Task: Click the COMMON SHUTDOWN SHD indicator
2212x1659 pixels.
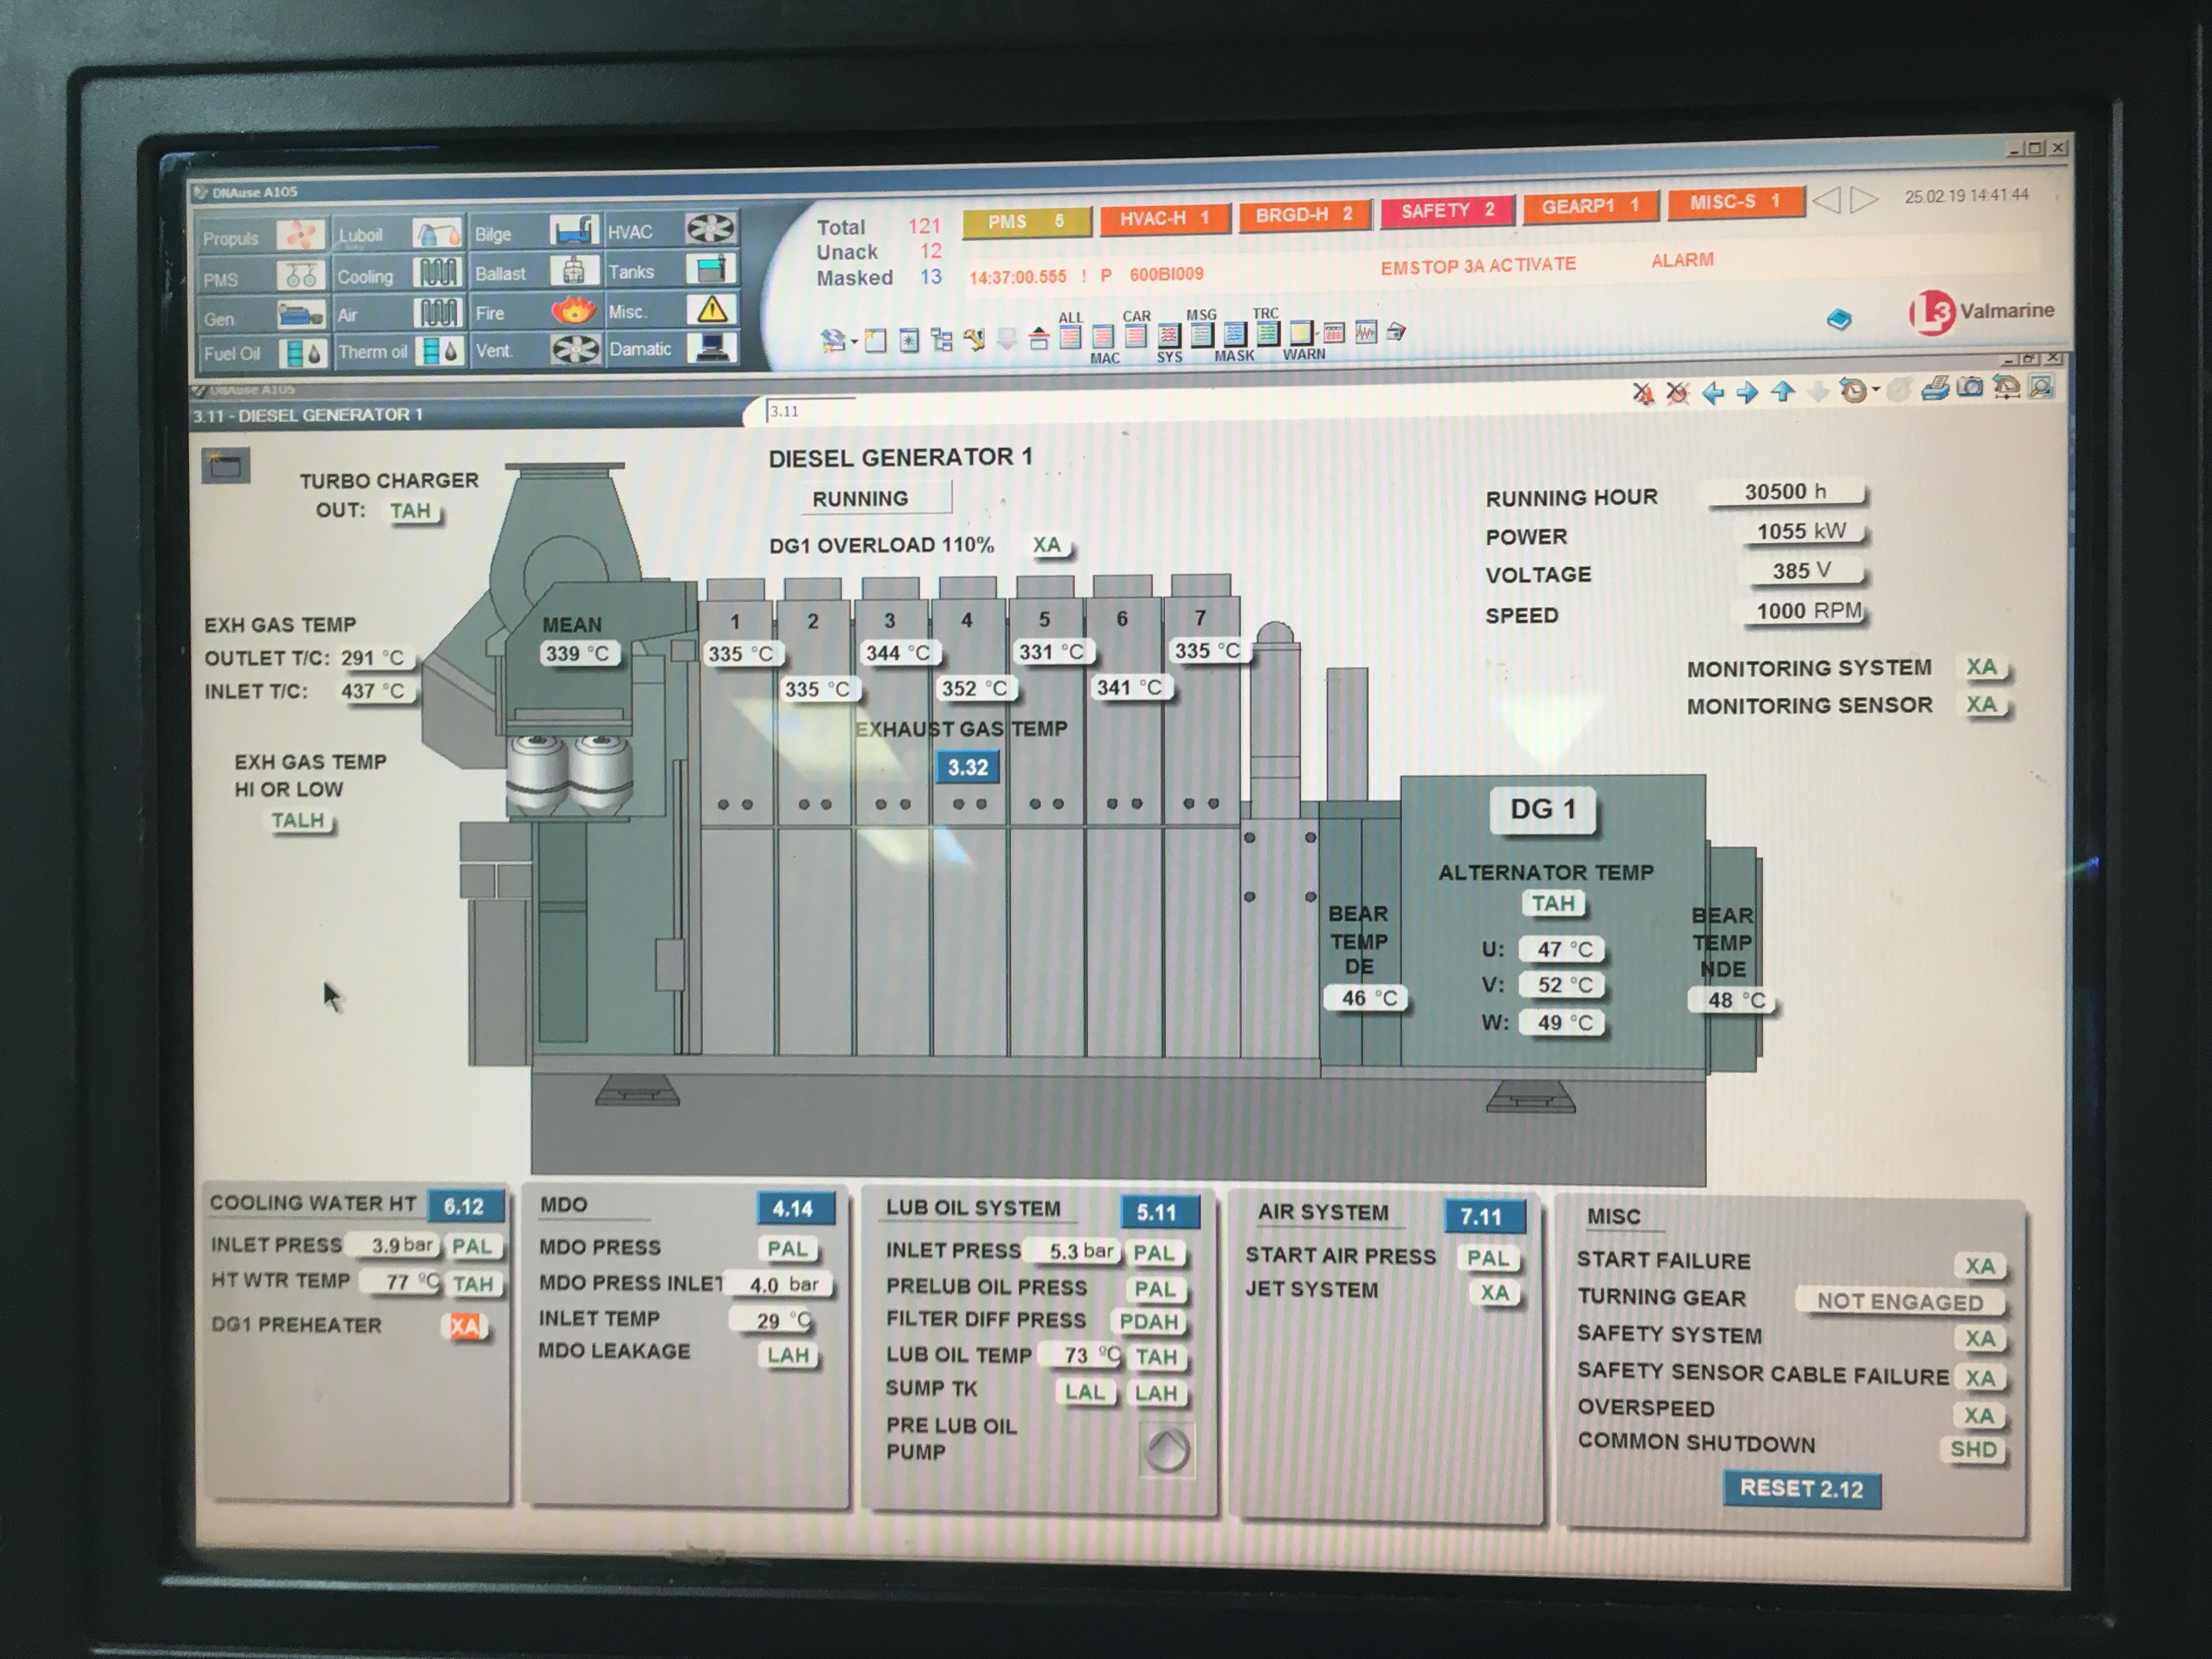Action: (x=1973, y=1449)
